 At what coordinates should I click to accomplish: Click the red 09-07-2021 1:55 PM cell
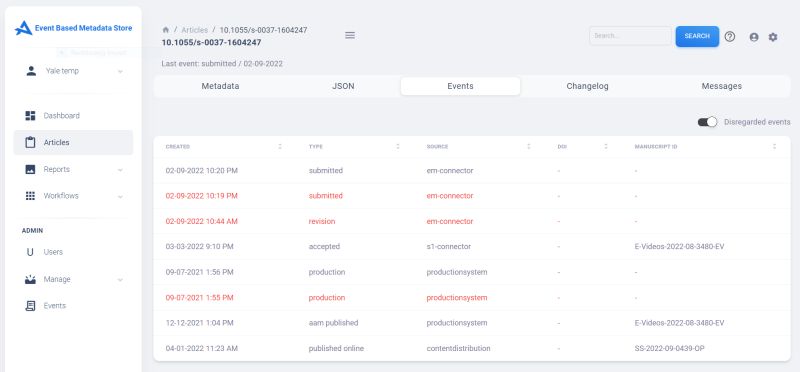click(199, 297)
